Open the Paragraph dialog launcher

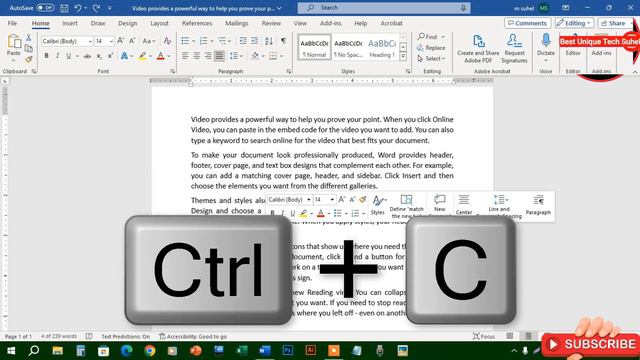point(289,71)
